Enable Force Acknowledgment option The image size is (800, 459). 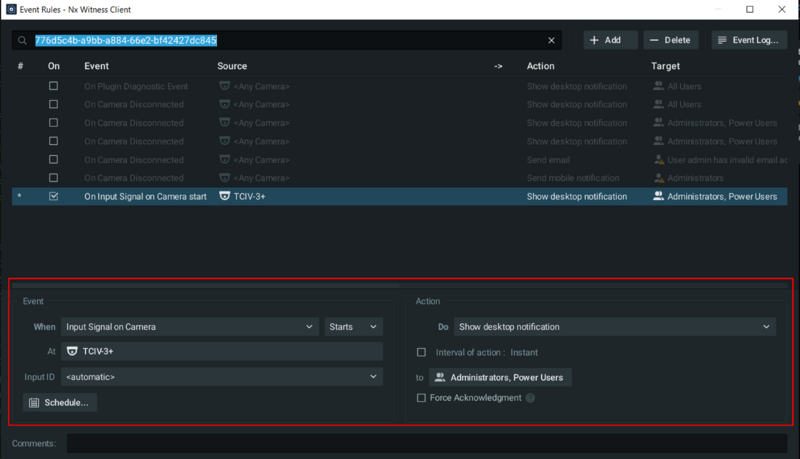point(421,398)
